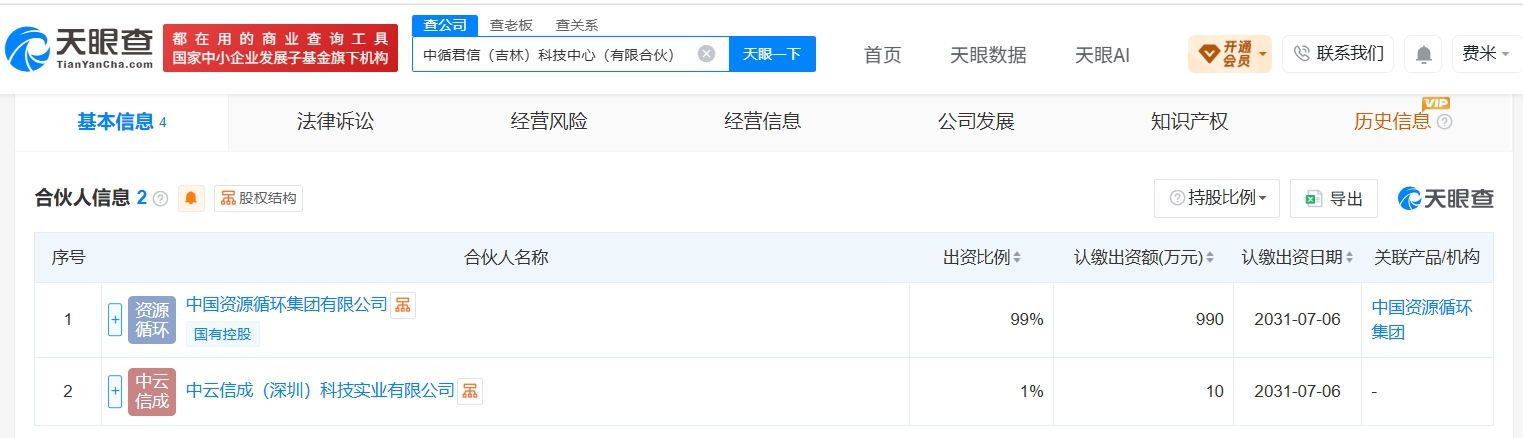This screenshot has width=1523, height=438.
Task: Click the 2031-07-06 date in row 2
Action: click(x=1297, y=391)
